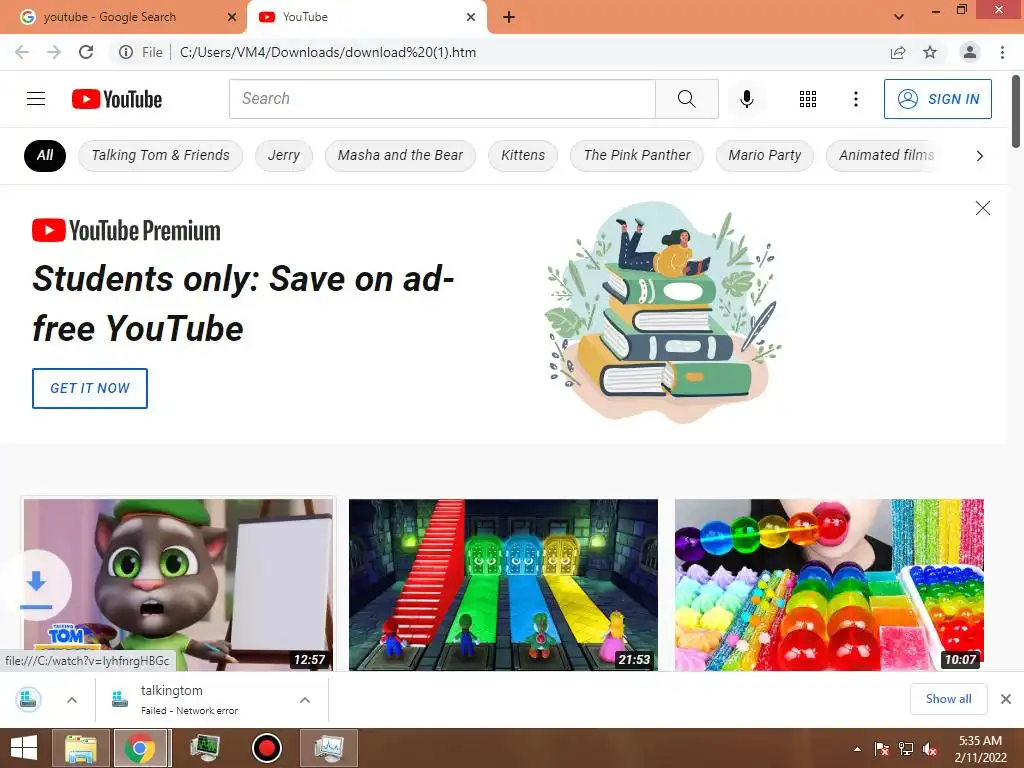The image size is (1024, 768).
Task: Click the muted volume tray icon
Action: click(930, 749)
